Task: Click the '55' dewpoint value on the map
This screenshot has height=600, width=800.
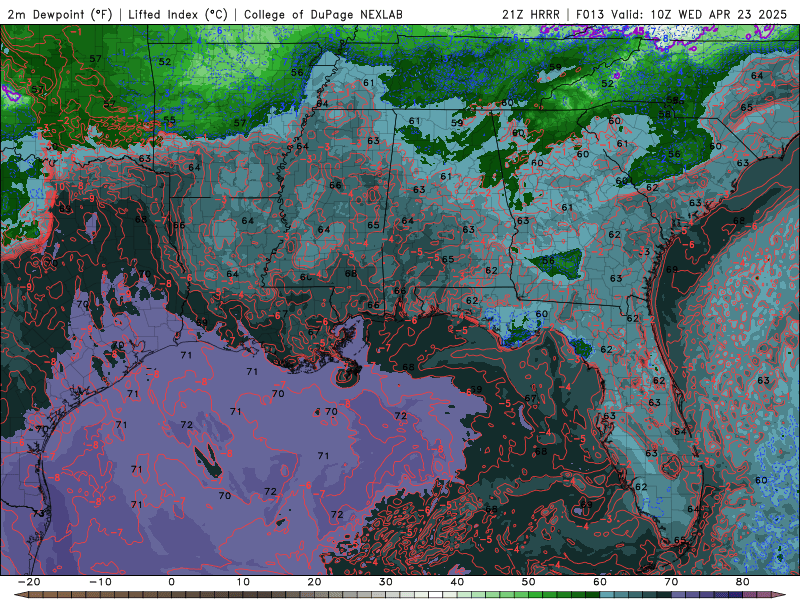Action: 169,121
